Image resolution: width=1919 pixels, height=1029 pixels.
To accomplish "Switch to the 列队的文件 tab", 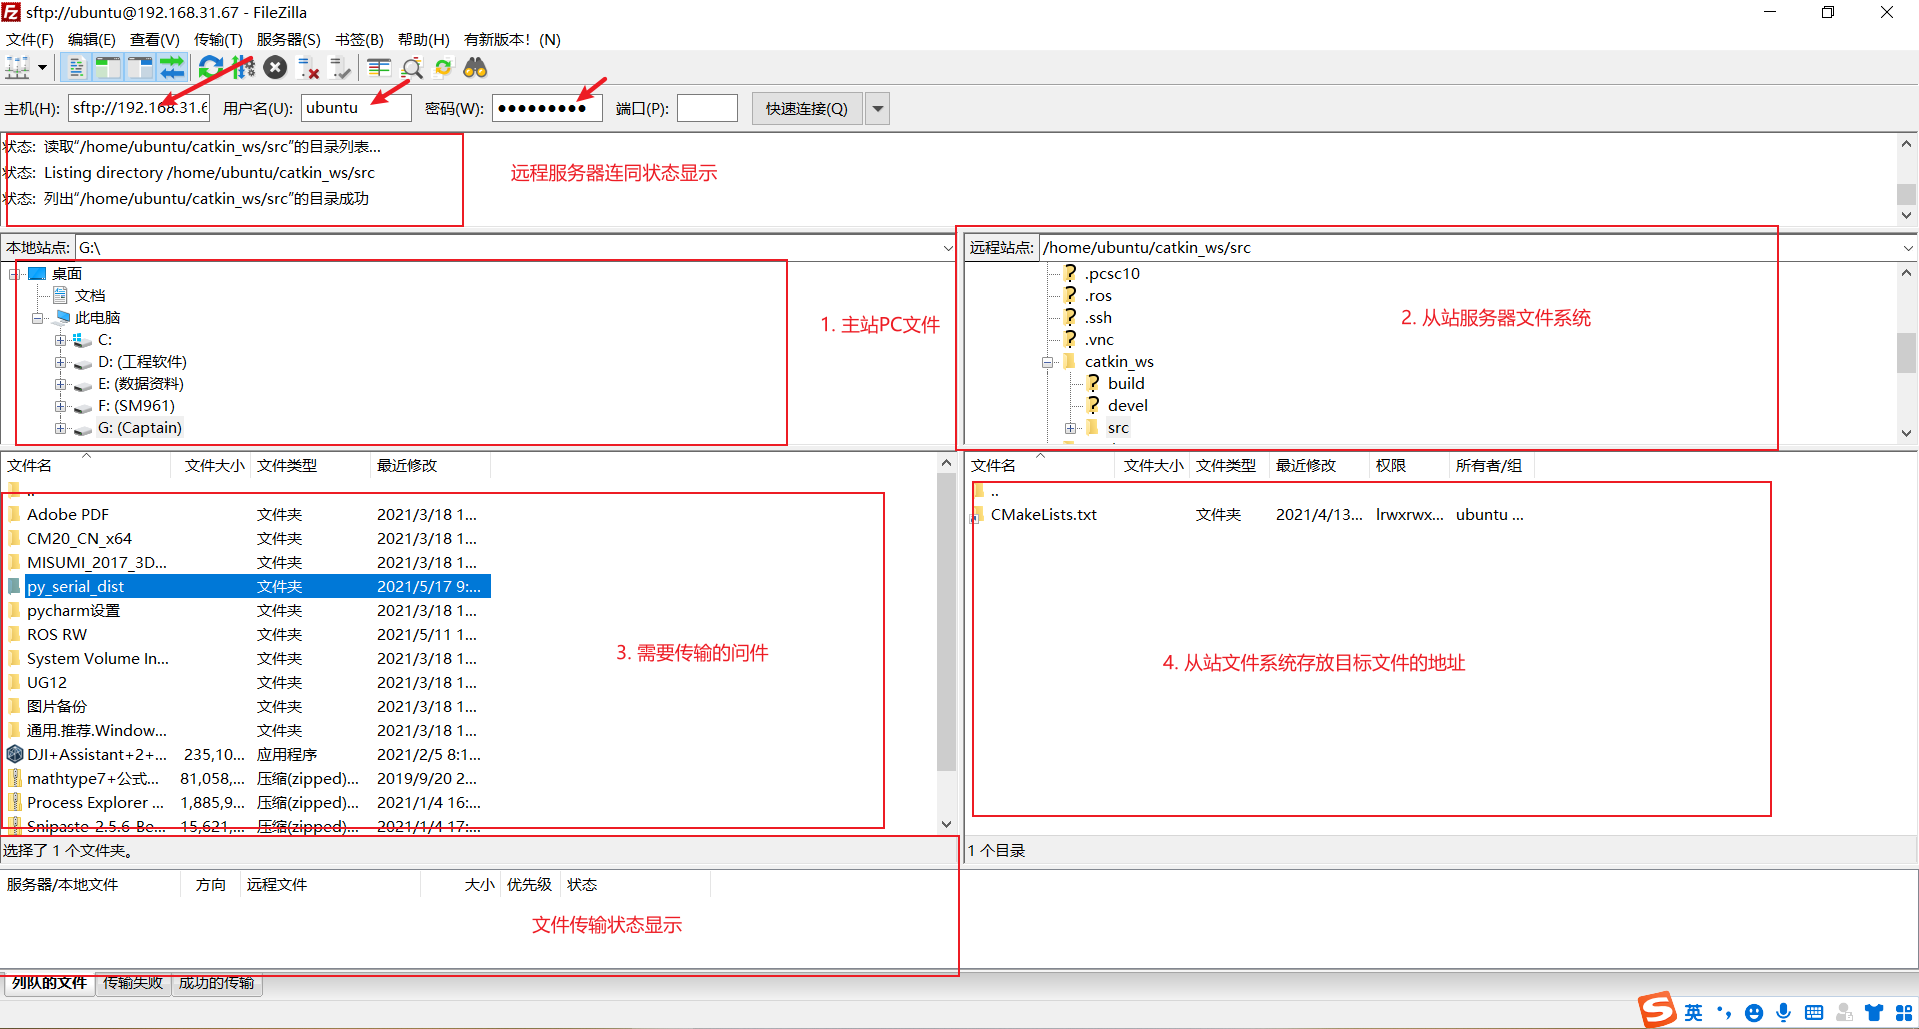I will click(x=49, y=984).
